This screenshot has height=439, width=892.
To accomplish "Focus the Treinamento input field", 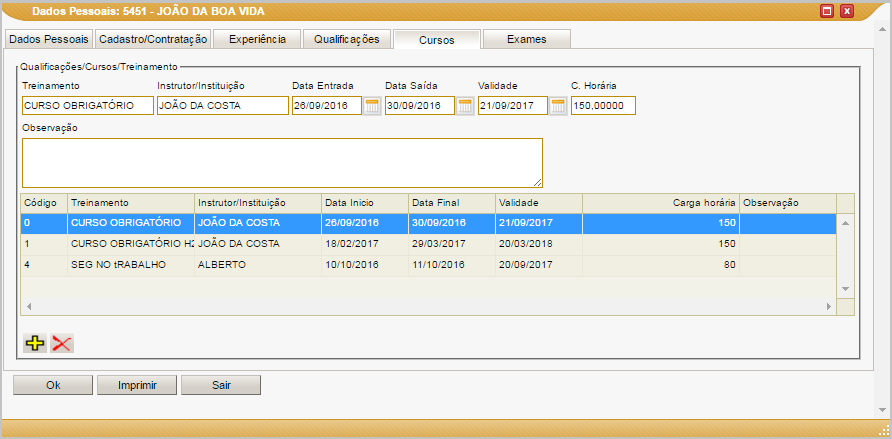I will 88,106.
